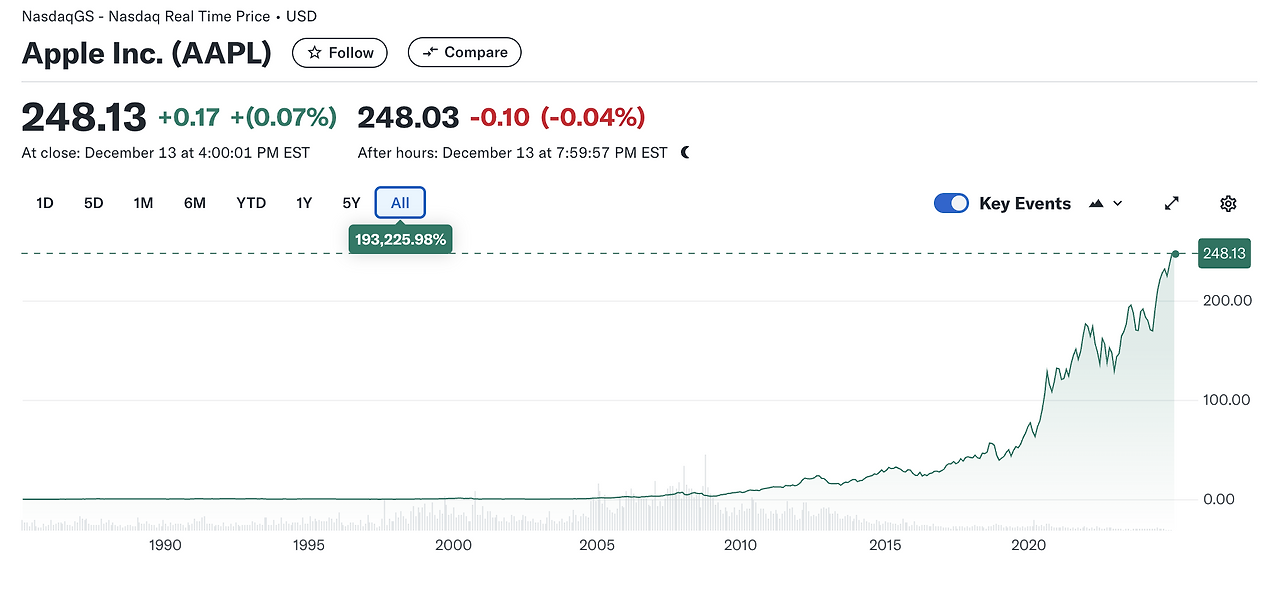Image resolution: width=1280 pixels, height=591 pixels.
Task: Switch chart to YTD range
Action: click(x=251, y=203)
